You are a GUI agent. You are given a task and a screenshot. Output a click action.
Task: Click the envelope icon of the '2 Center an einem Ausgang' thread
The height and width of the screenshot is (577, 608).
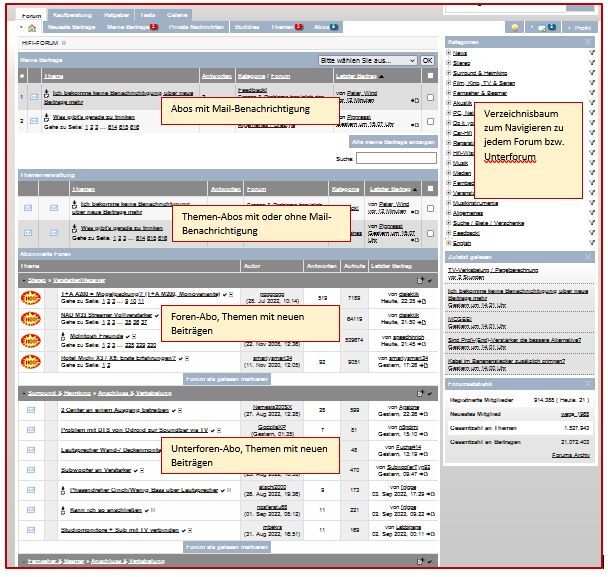(x=31, y=410)
